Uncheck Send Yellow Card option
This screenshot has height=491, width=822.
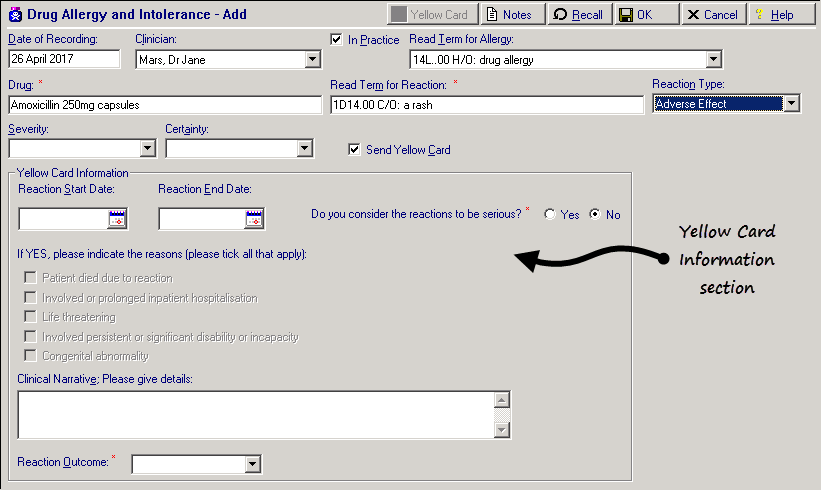pyautogui.click(x=354, y=150)
